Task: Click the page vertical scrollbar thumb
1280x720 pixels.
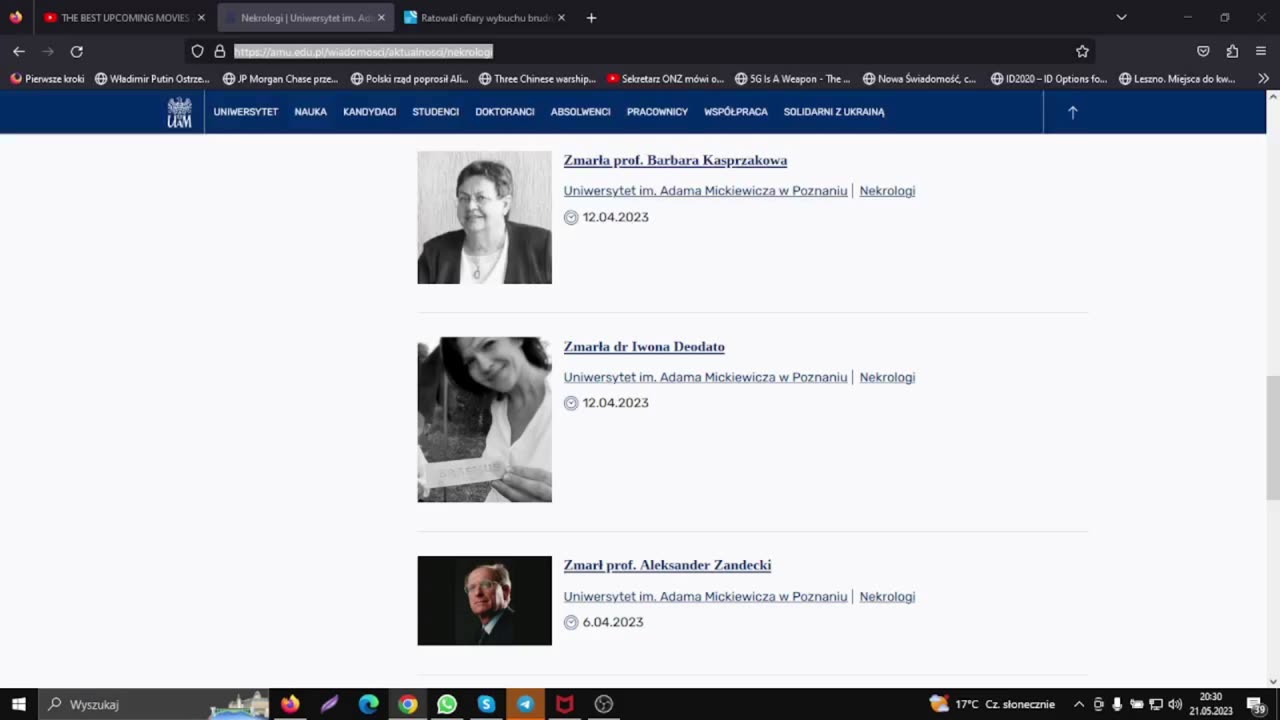Action: pyautogui.click(x=1273, y=437)
